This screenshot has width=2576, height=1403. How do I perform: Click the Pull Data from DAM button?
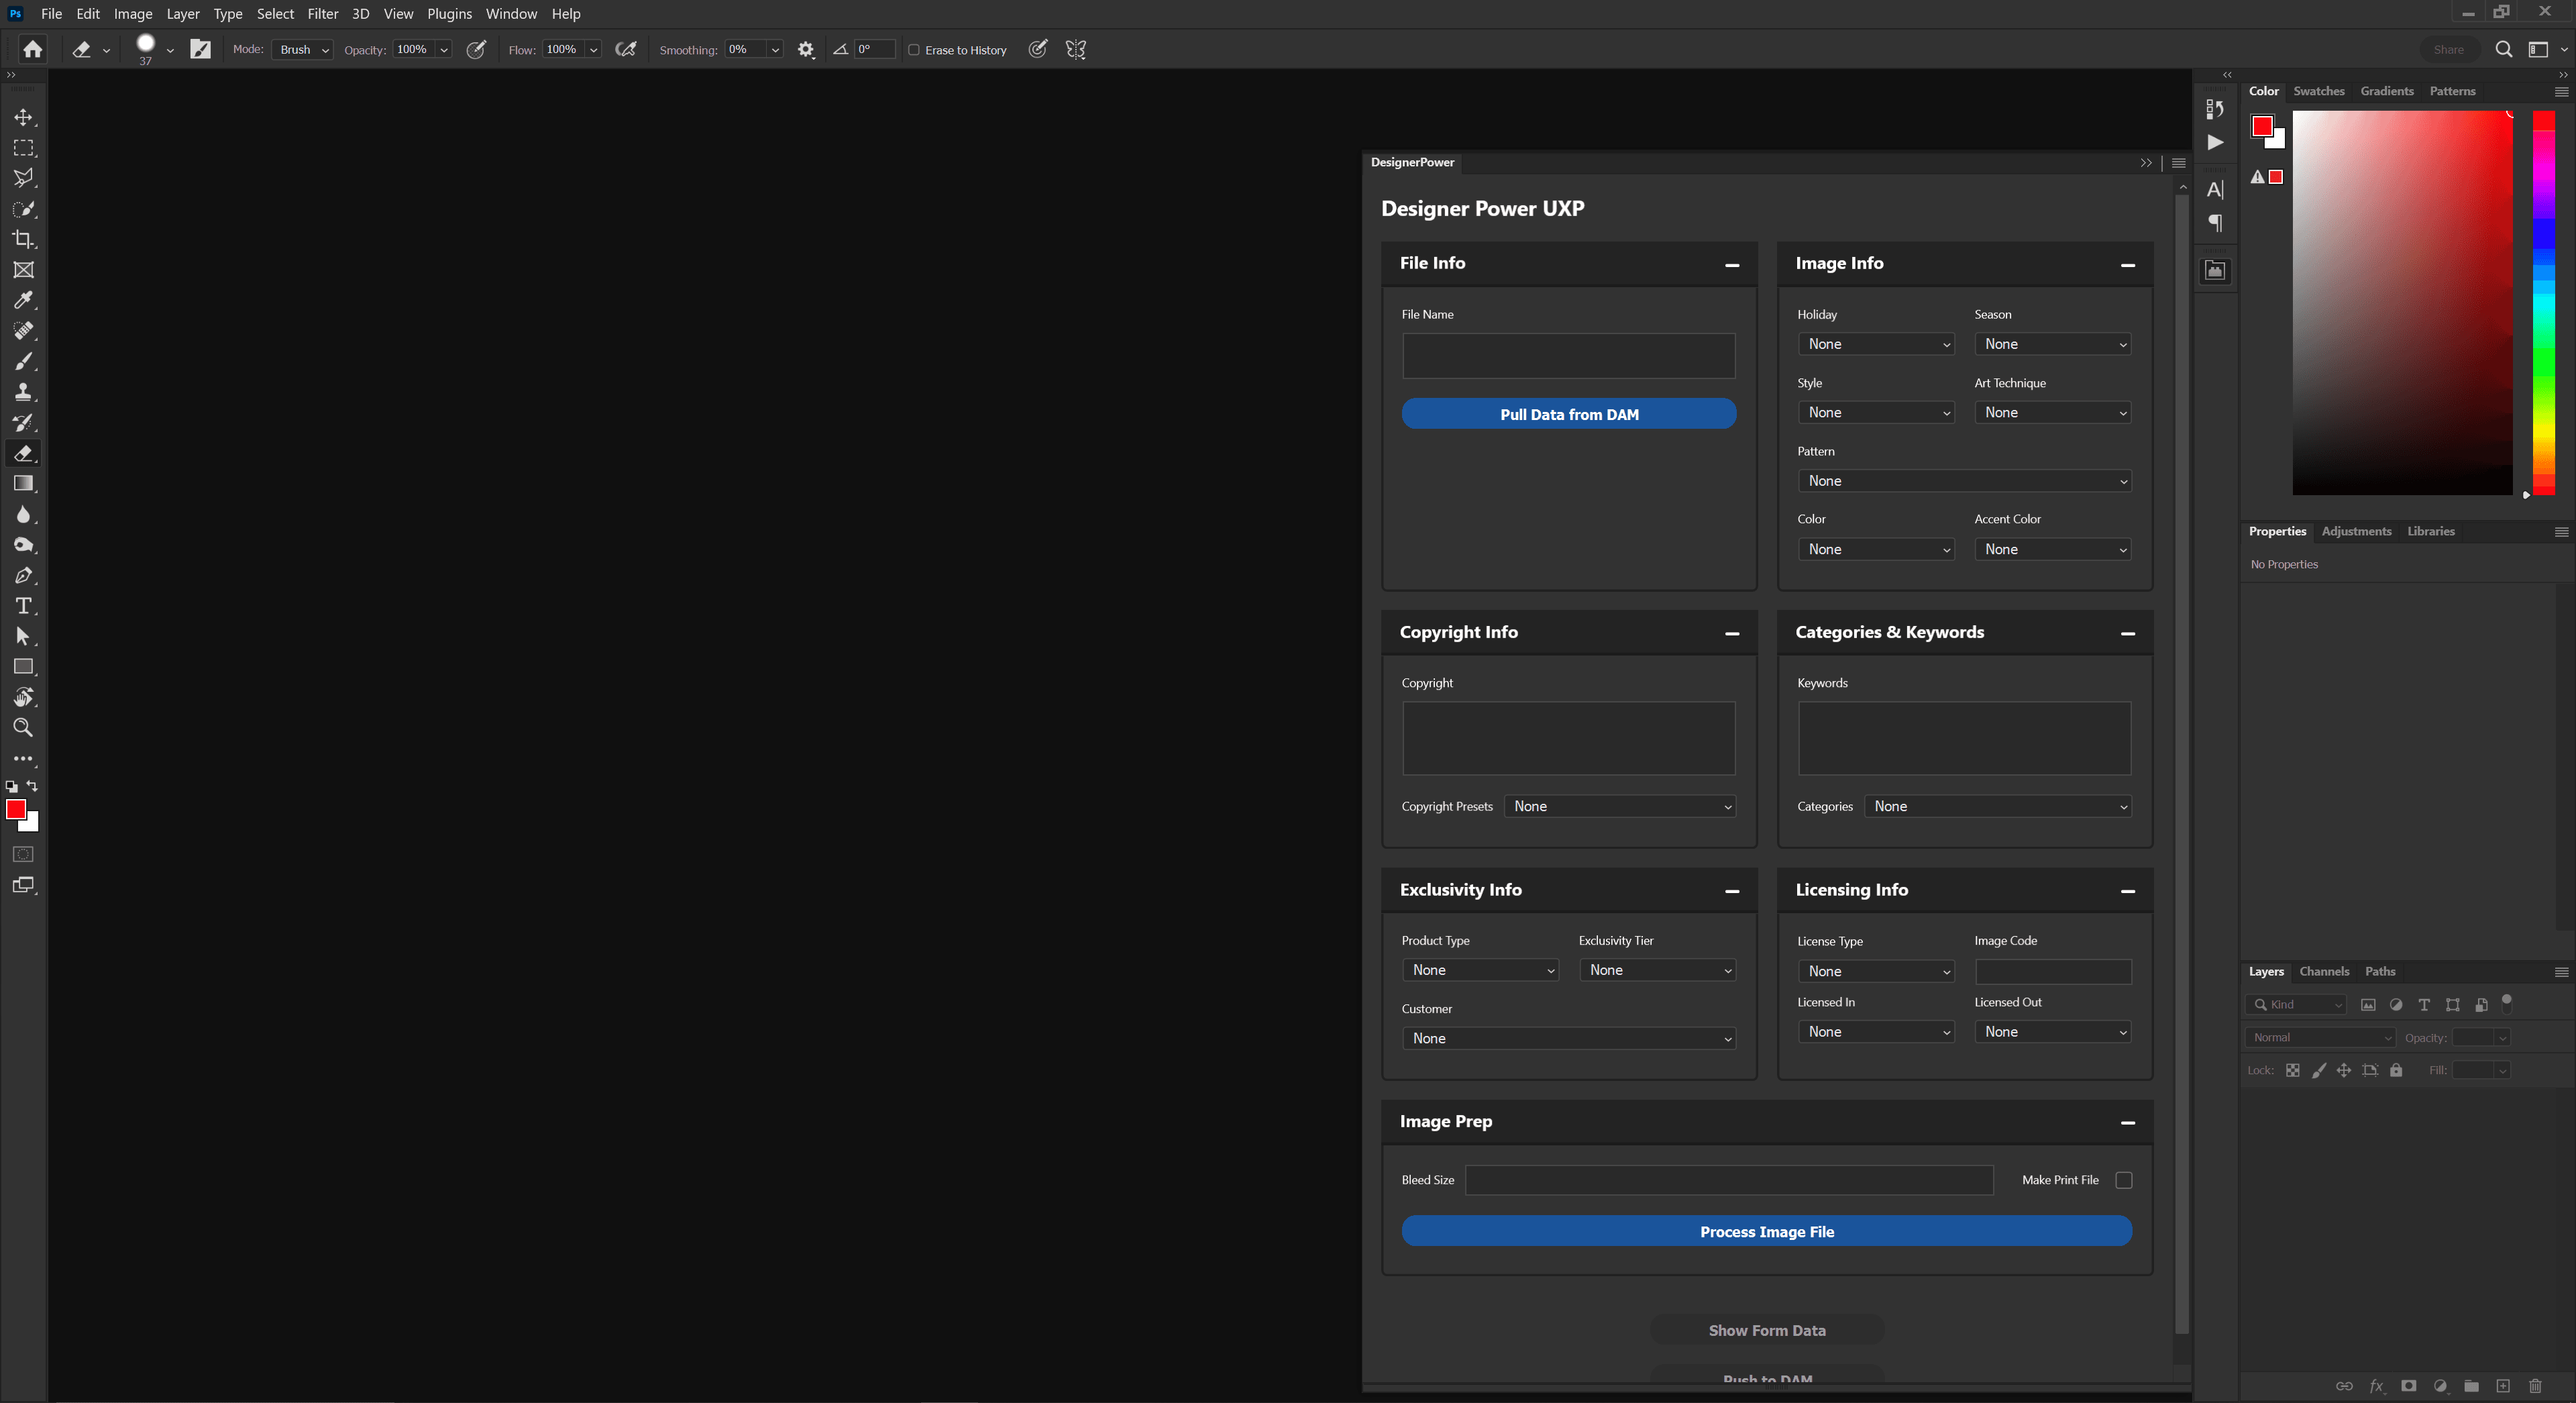1568,413
